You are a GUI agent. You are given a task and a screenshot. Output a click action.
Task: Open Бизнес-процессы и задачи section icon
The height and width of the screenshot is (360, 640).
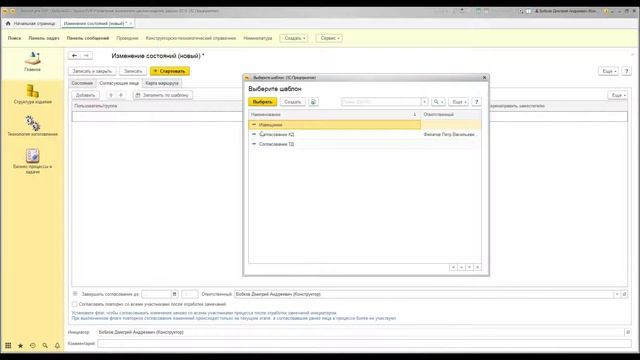coord(33,156)
